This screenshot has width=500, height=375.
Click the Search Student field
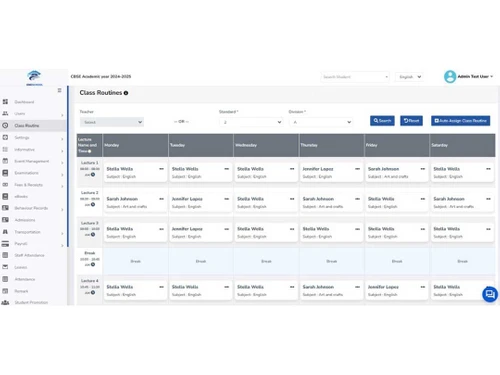(x=355, y=77)
